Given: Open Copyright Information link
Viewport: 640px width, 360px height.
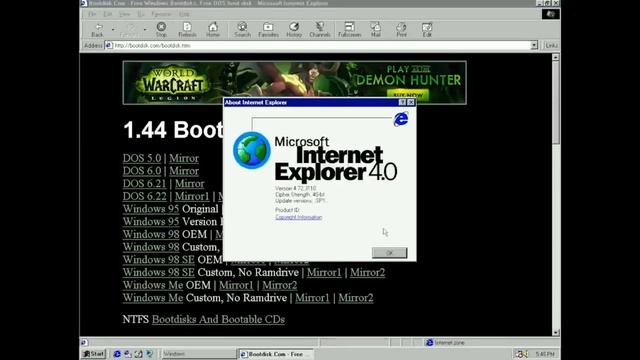Looking at the screenshot, I should (x=299, y=217).
